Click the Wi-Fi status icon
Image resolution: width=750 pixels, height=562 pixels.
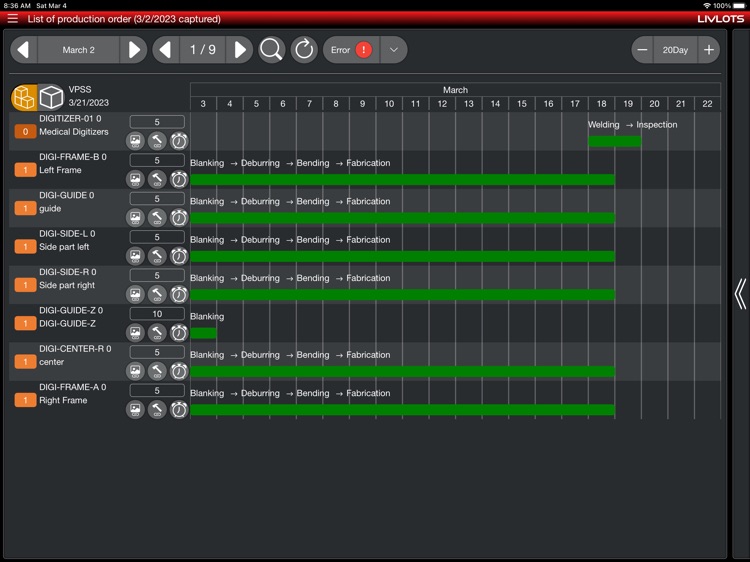[x=706, y=5]
